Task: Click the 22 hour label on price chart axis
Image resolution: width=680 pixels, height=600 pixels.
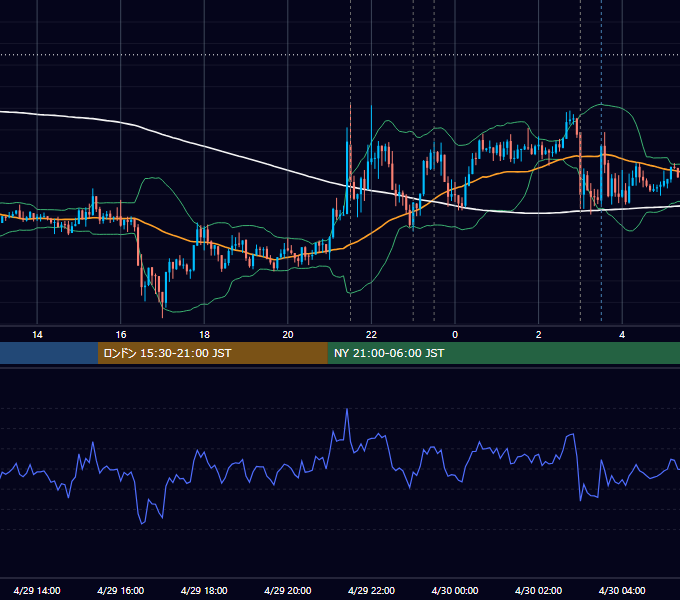Action: point(371,334)
